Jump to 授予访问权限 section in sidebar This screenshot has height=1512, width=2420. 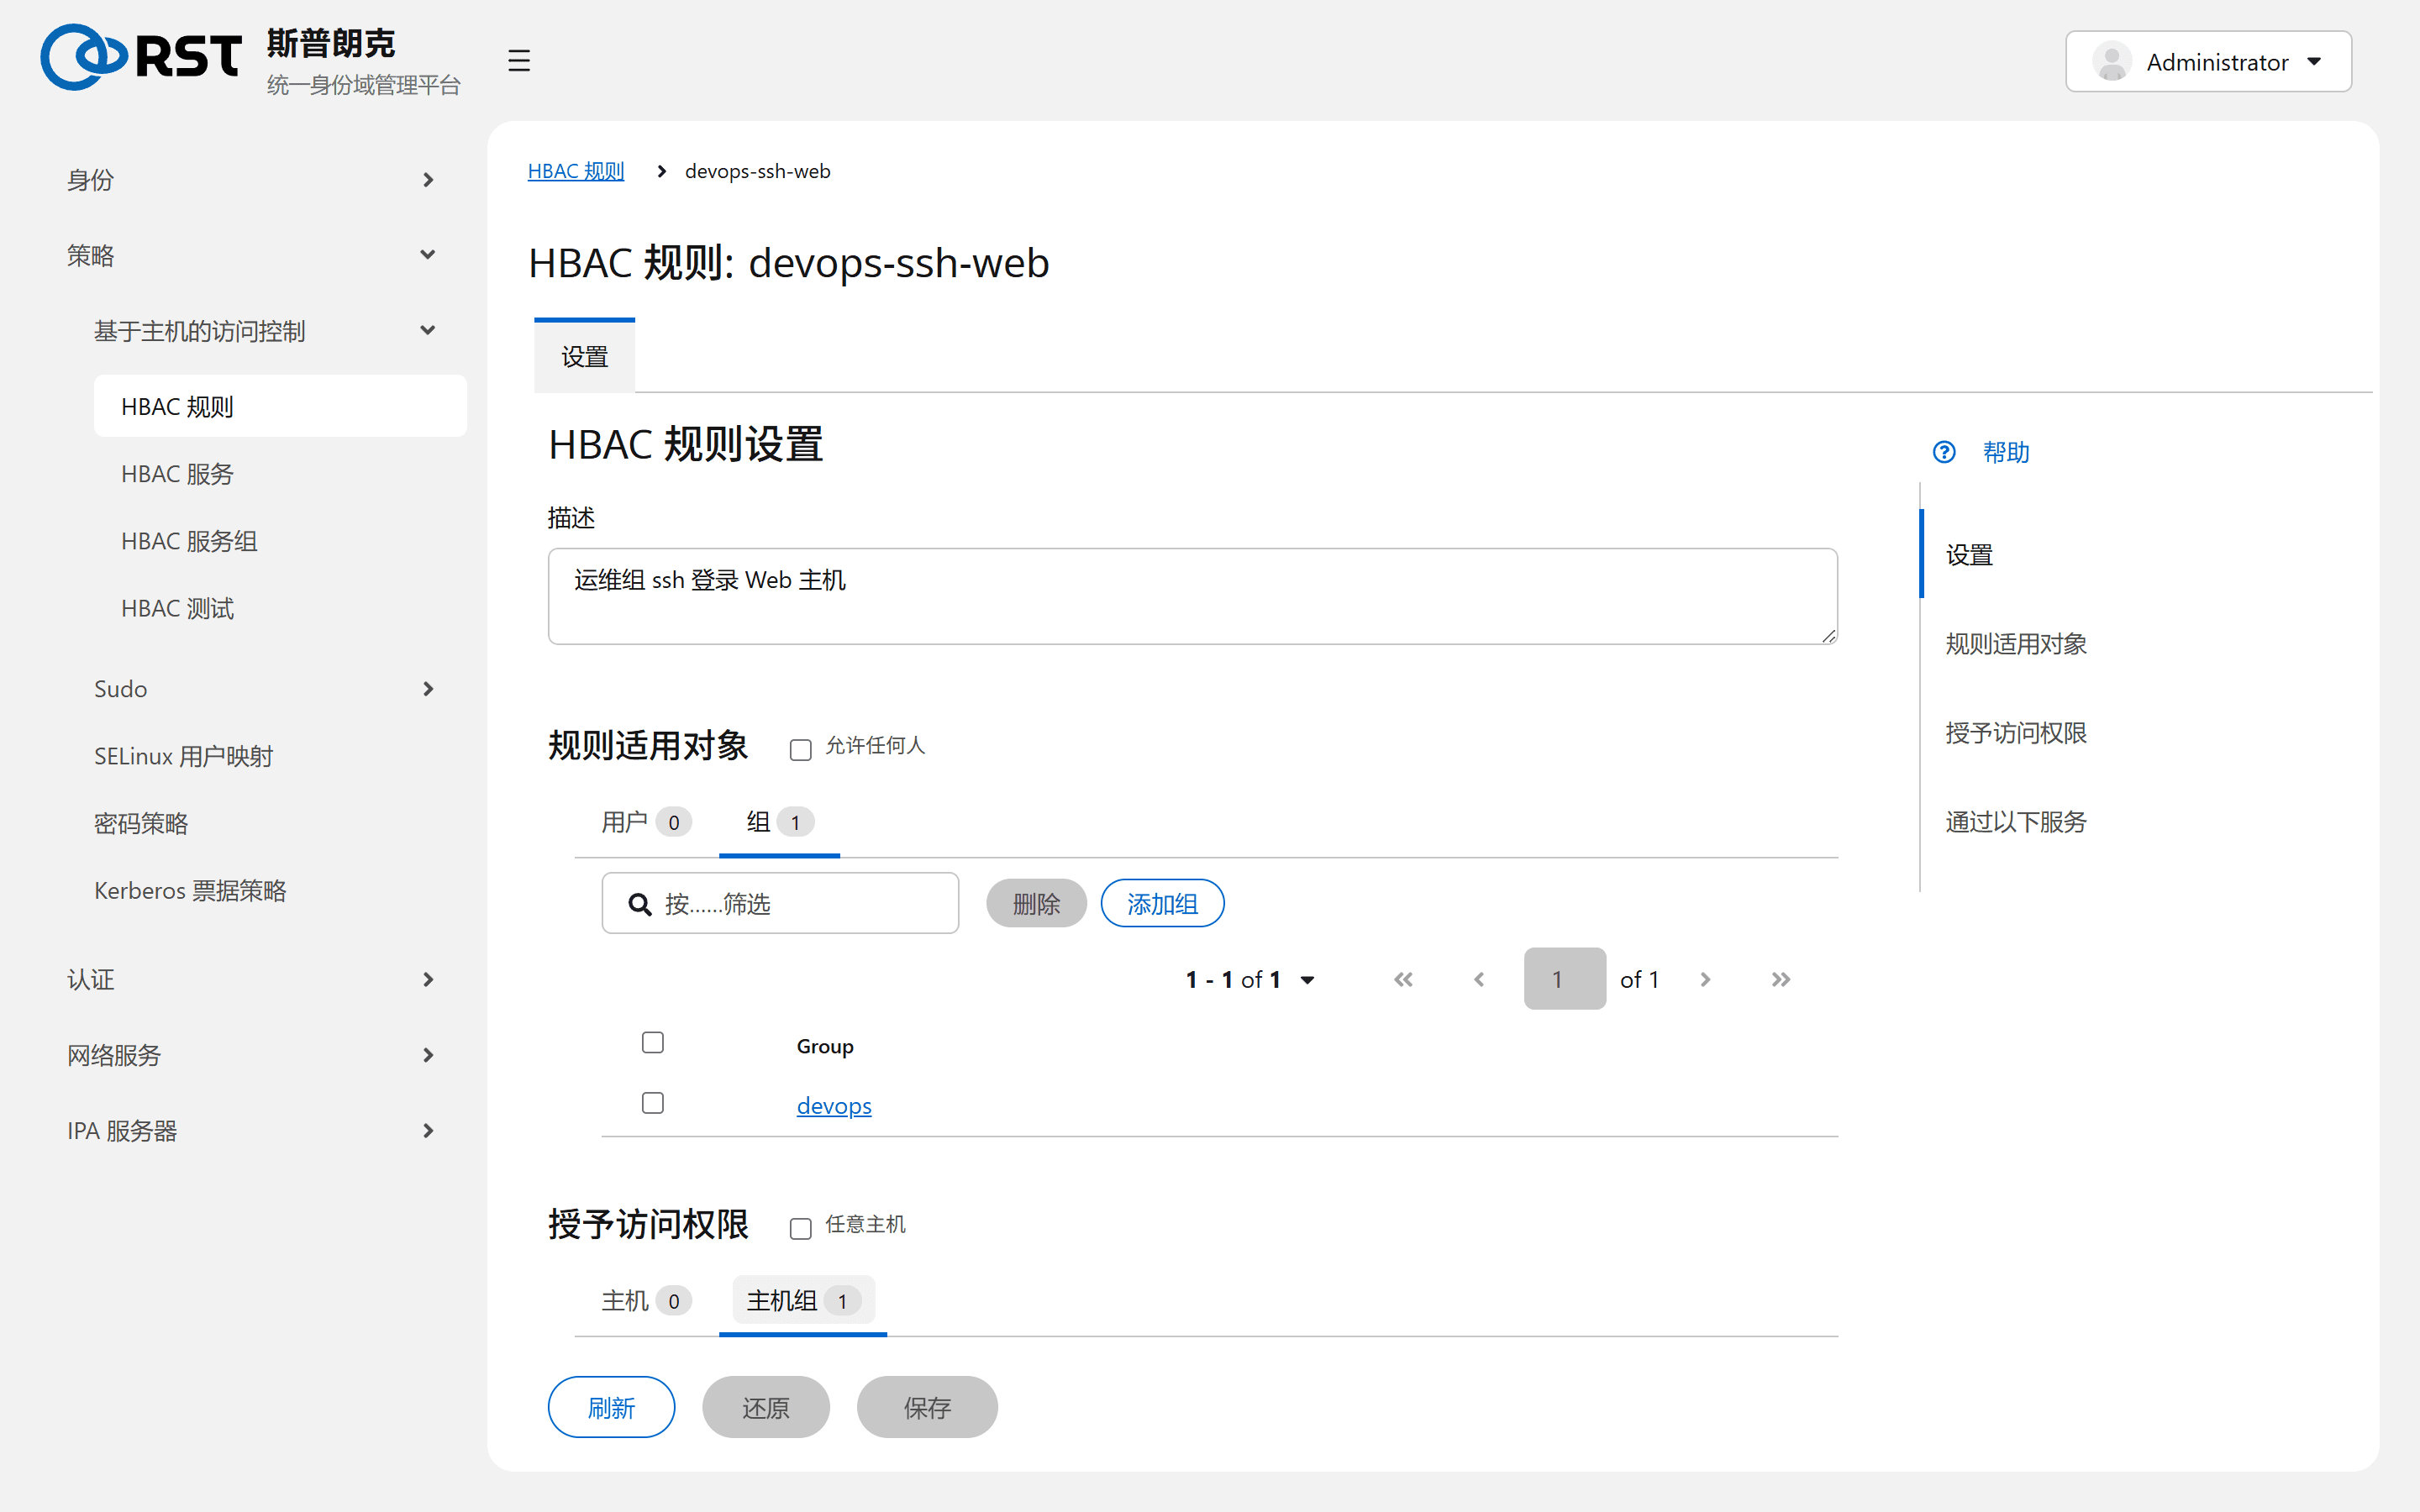tap(2016, 733)
